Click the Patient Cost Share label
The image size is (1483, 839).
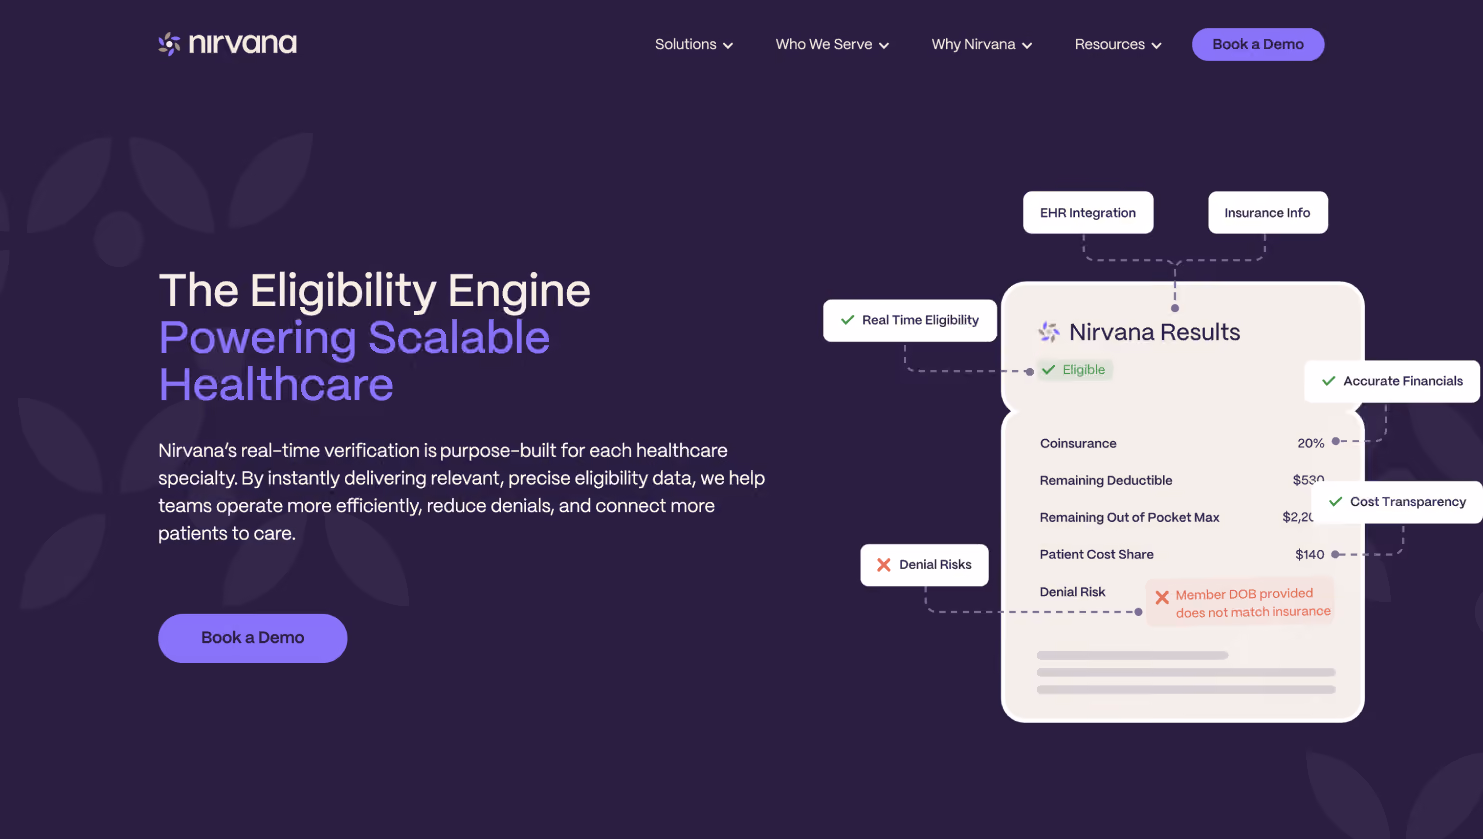tap(1097, 554)
